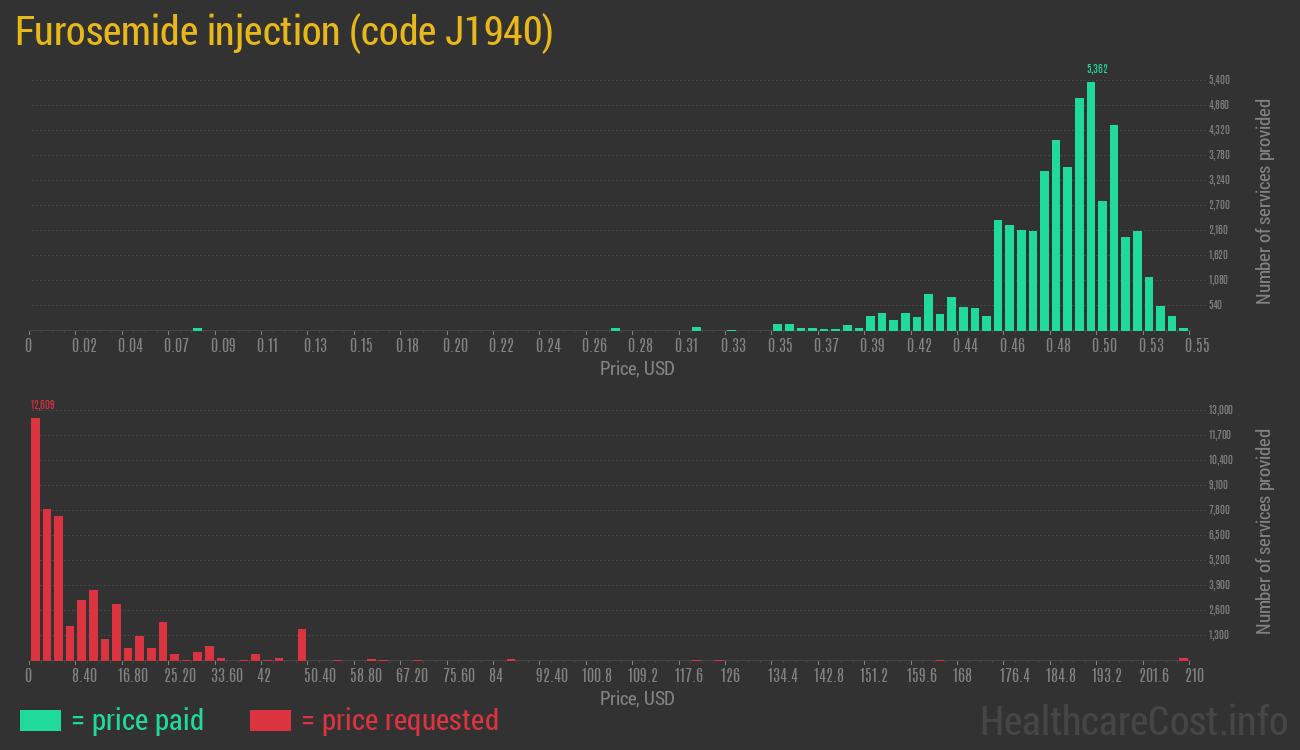Click the 8.40 tick on red chart axis
This screenshot has width=1300, height=750.
pyautogui.click(x=85, y=675)
